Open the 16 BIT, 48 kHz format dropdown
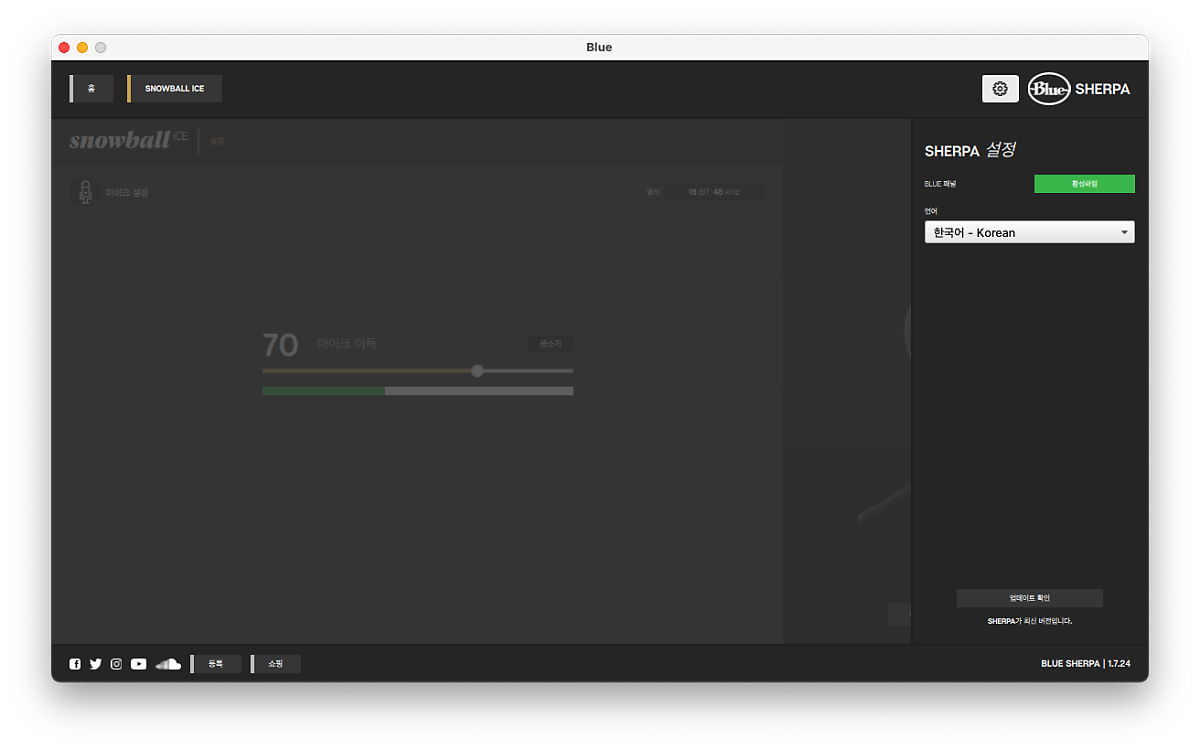The width and height of the screenshot is (1200, 750). (x=714, y=192)
